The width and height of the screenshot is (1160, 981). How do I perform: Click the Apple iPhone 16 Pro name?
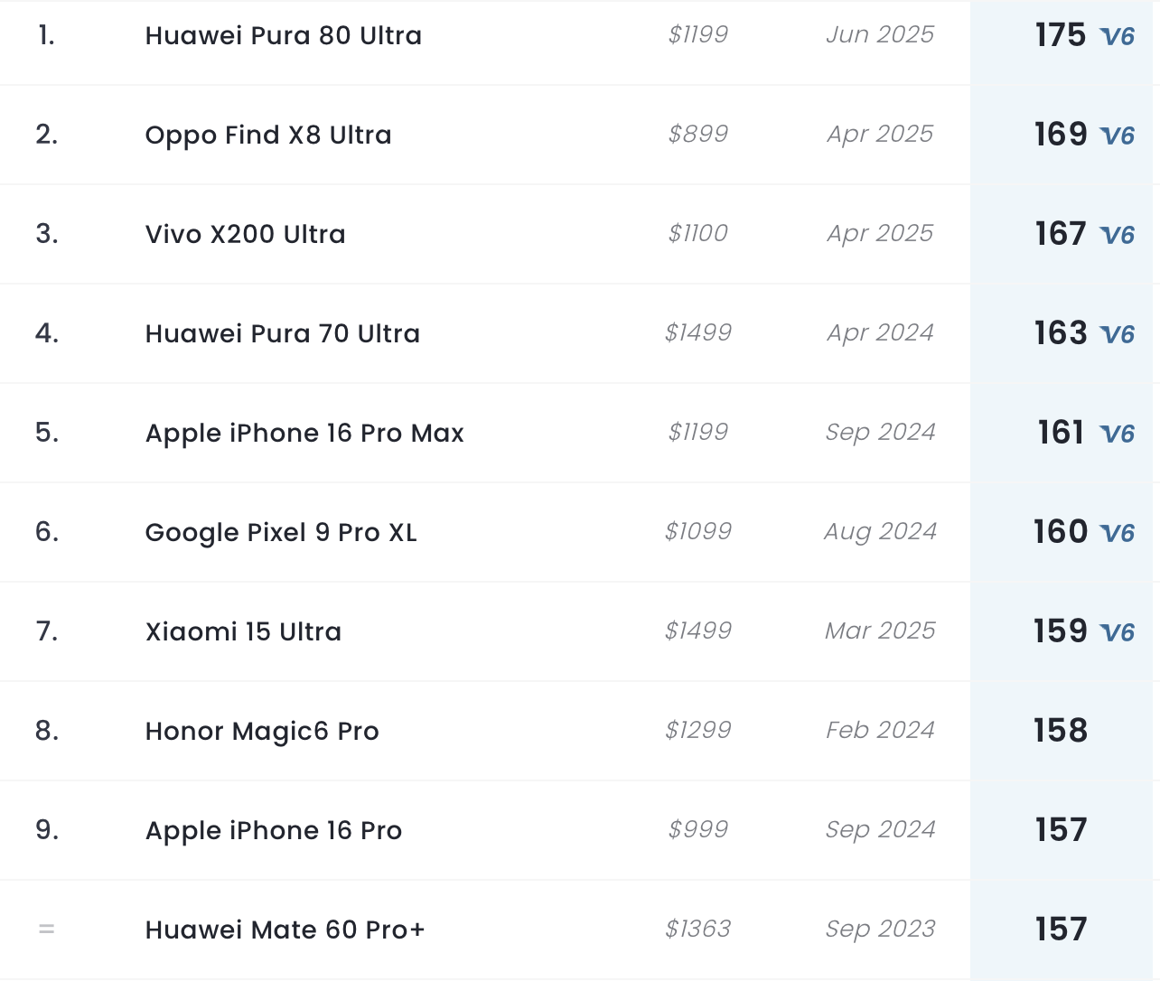coord(273,830)
